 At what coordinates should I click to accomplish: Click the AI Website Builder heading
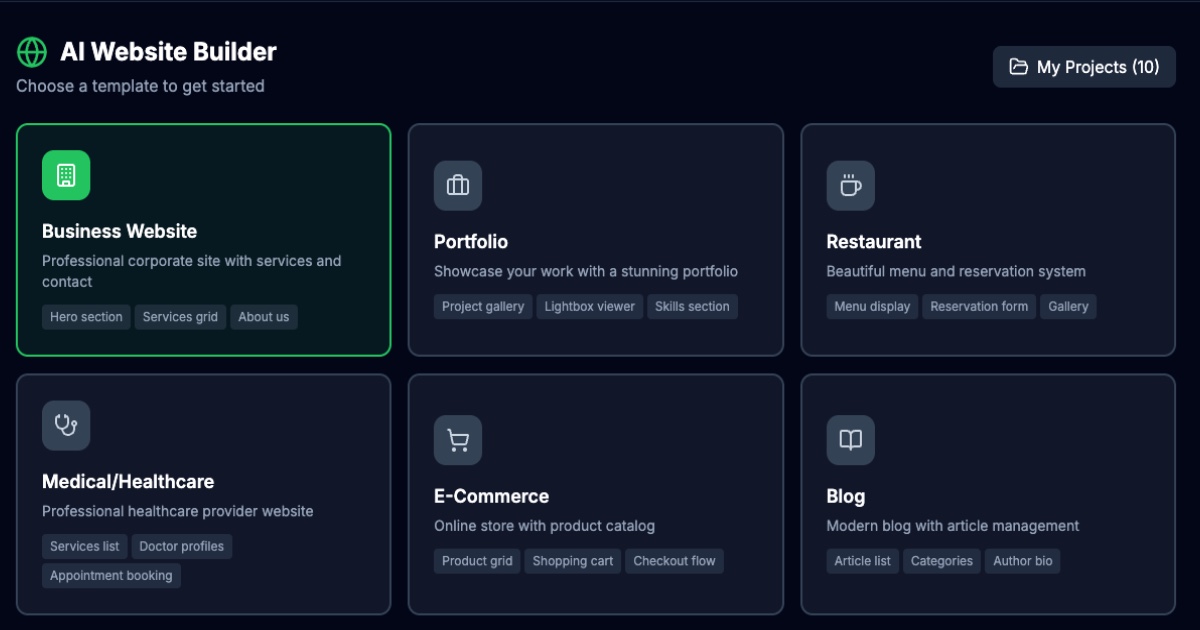[x=168, y=52]
